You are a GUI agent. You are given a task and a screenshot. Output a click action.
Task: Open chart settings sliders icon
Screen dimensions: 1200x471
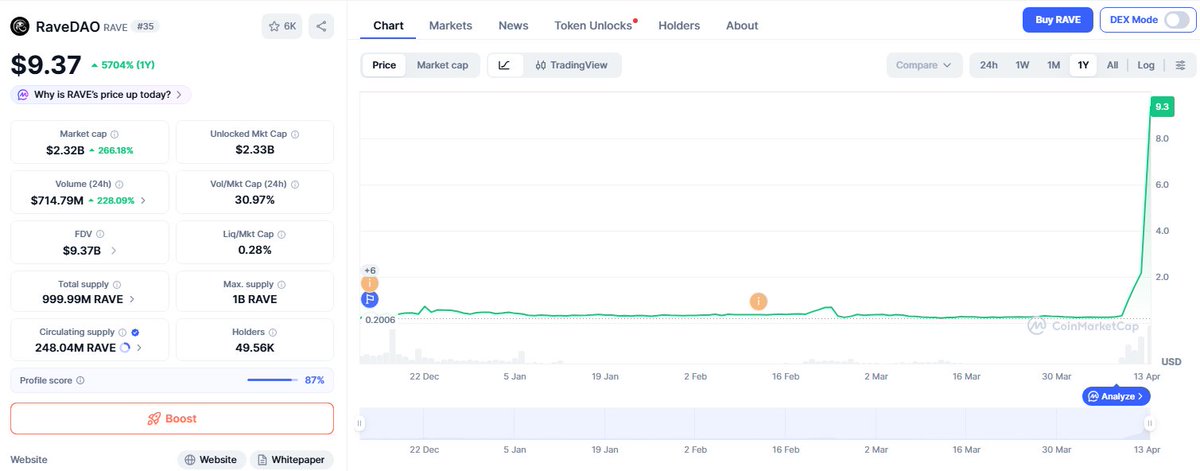1180,65
